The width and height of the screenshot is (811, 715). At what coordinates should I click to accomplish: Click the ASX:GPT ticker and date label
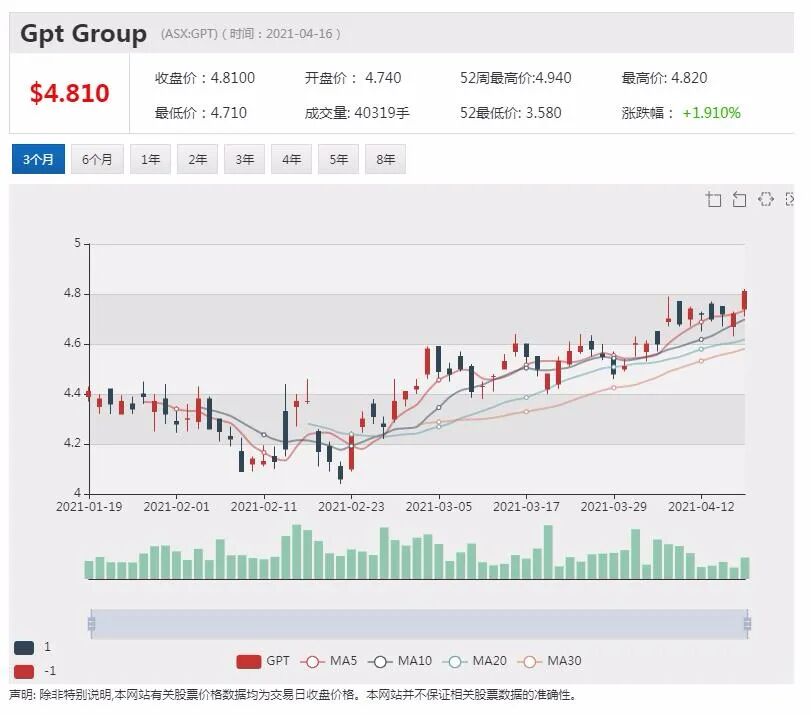[250, 34]
